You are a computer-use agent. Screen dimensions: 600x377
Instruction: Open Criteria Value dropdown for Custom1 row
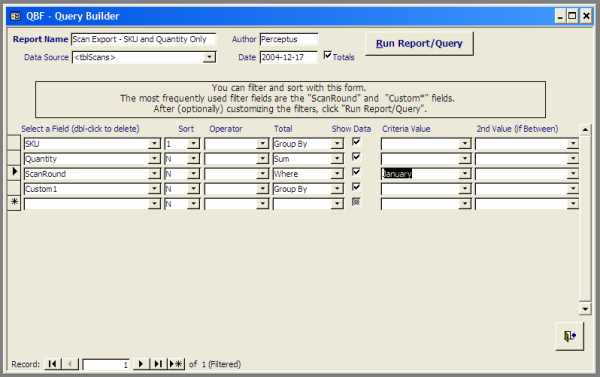pyautogui.click(x=465, y=188)
